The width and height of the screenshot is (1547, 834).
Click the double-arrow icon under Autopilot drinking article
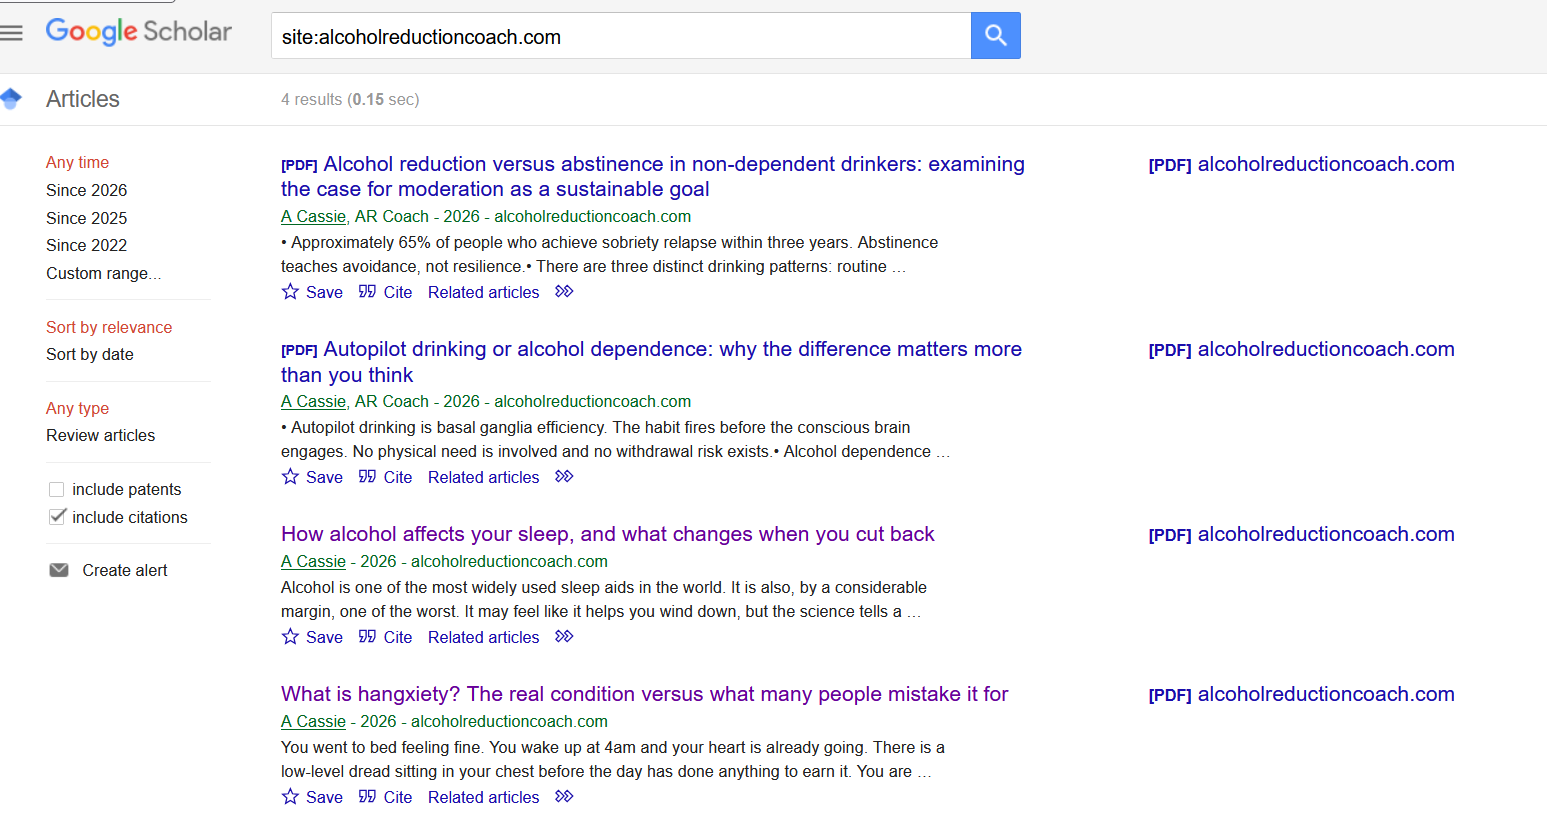pos(564,477)
